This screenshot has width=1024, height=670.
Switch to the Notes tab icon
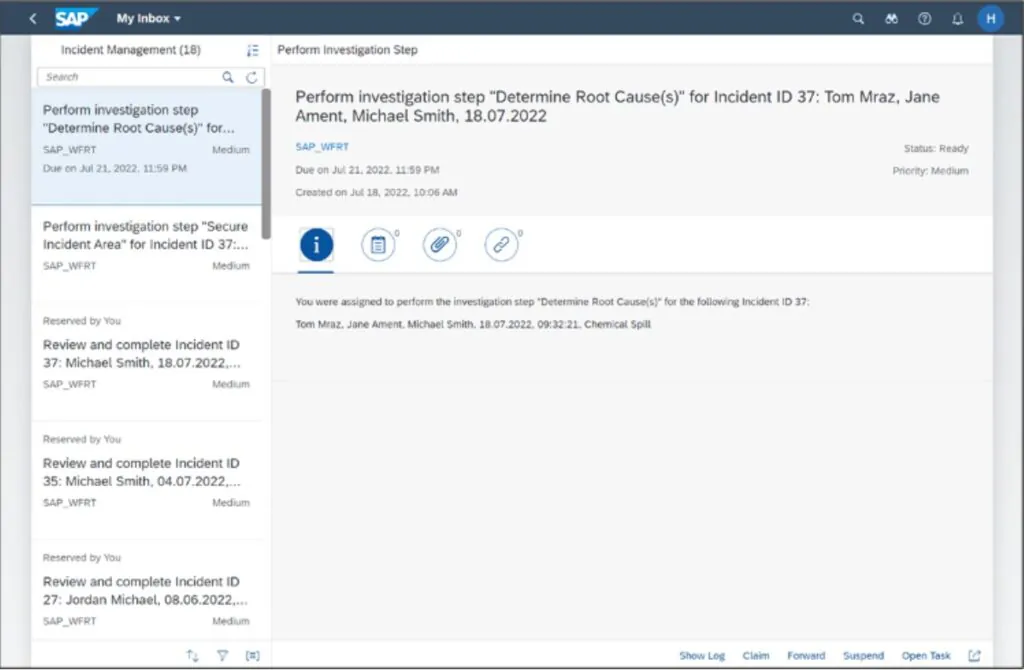(378, 245)
